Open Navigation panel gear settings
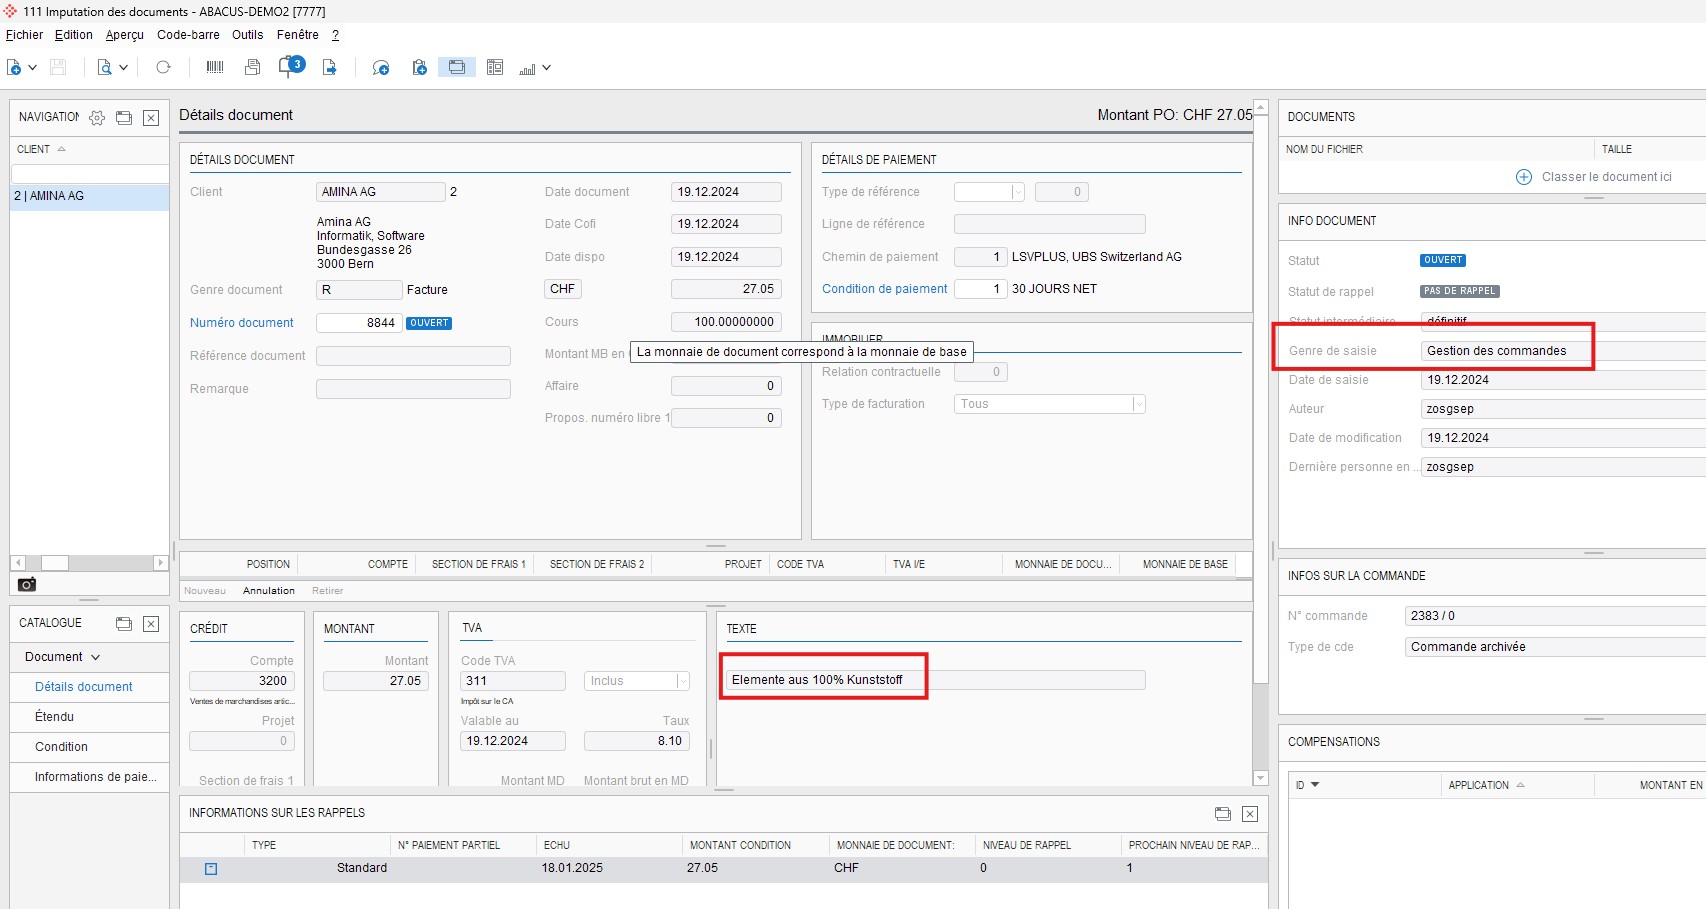Viewport: 1706px width, 909px height. [x=97, y=118]
